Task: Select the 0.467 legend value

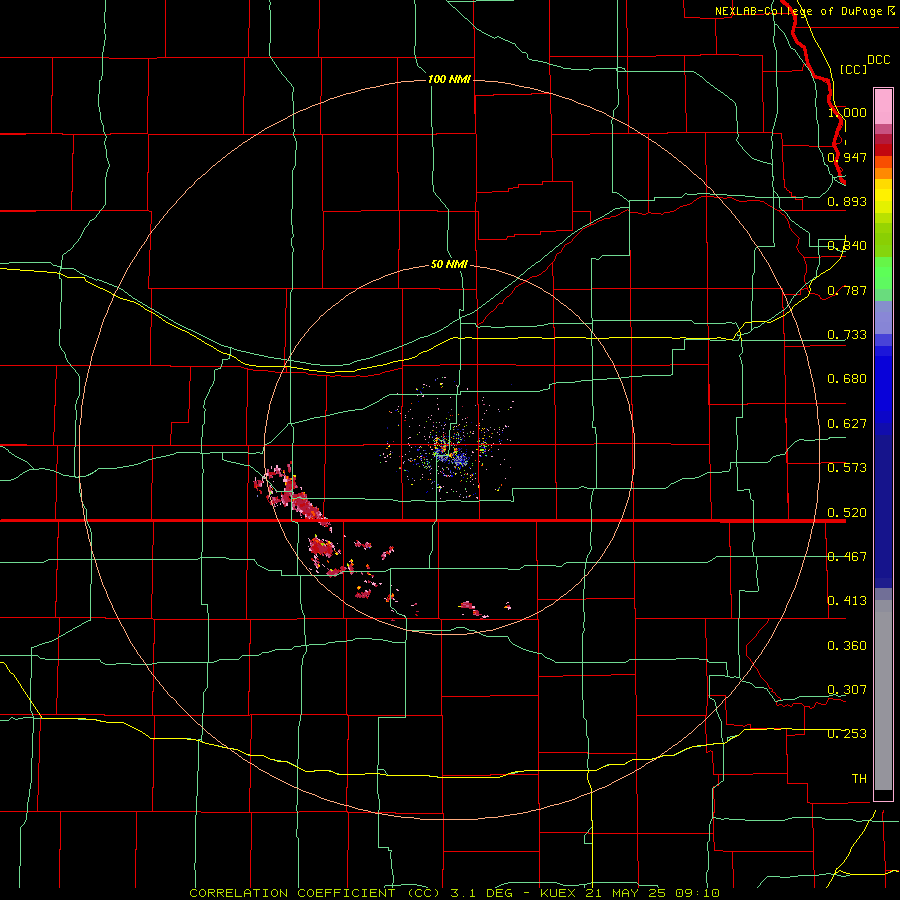Action: coord(847,557)
